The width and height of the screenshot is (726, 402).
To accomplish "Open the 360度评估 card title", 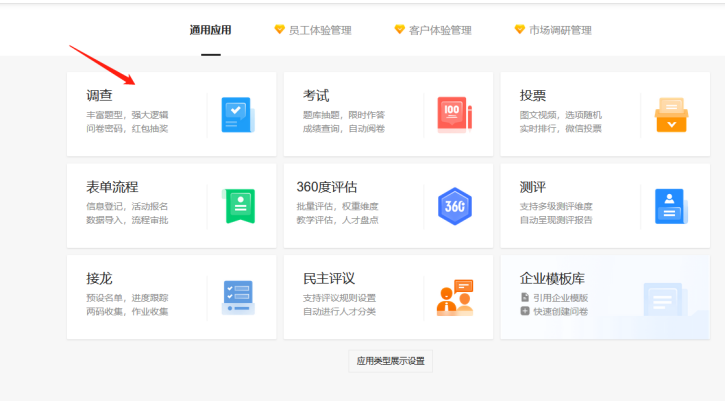I will coord(327,187).
